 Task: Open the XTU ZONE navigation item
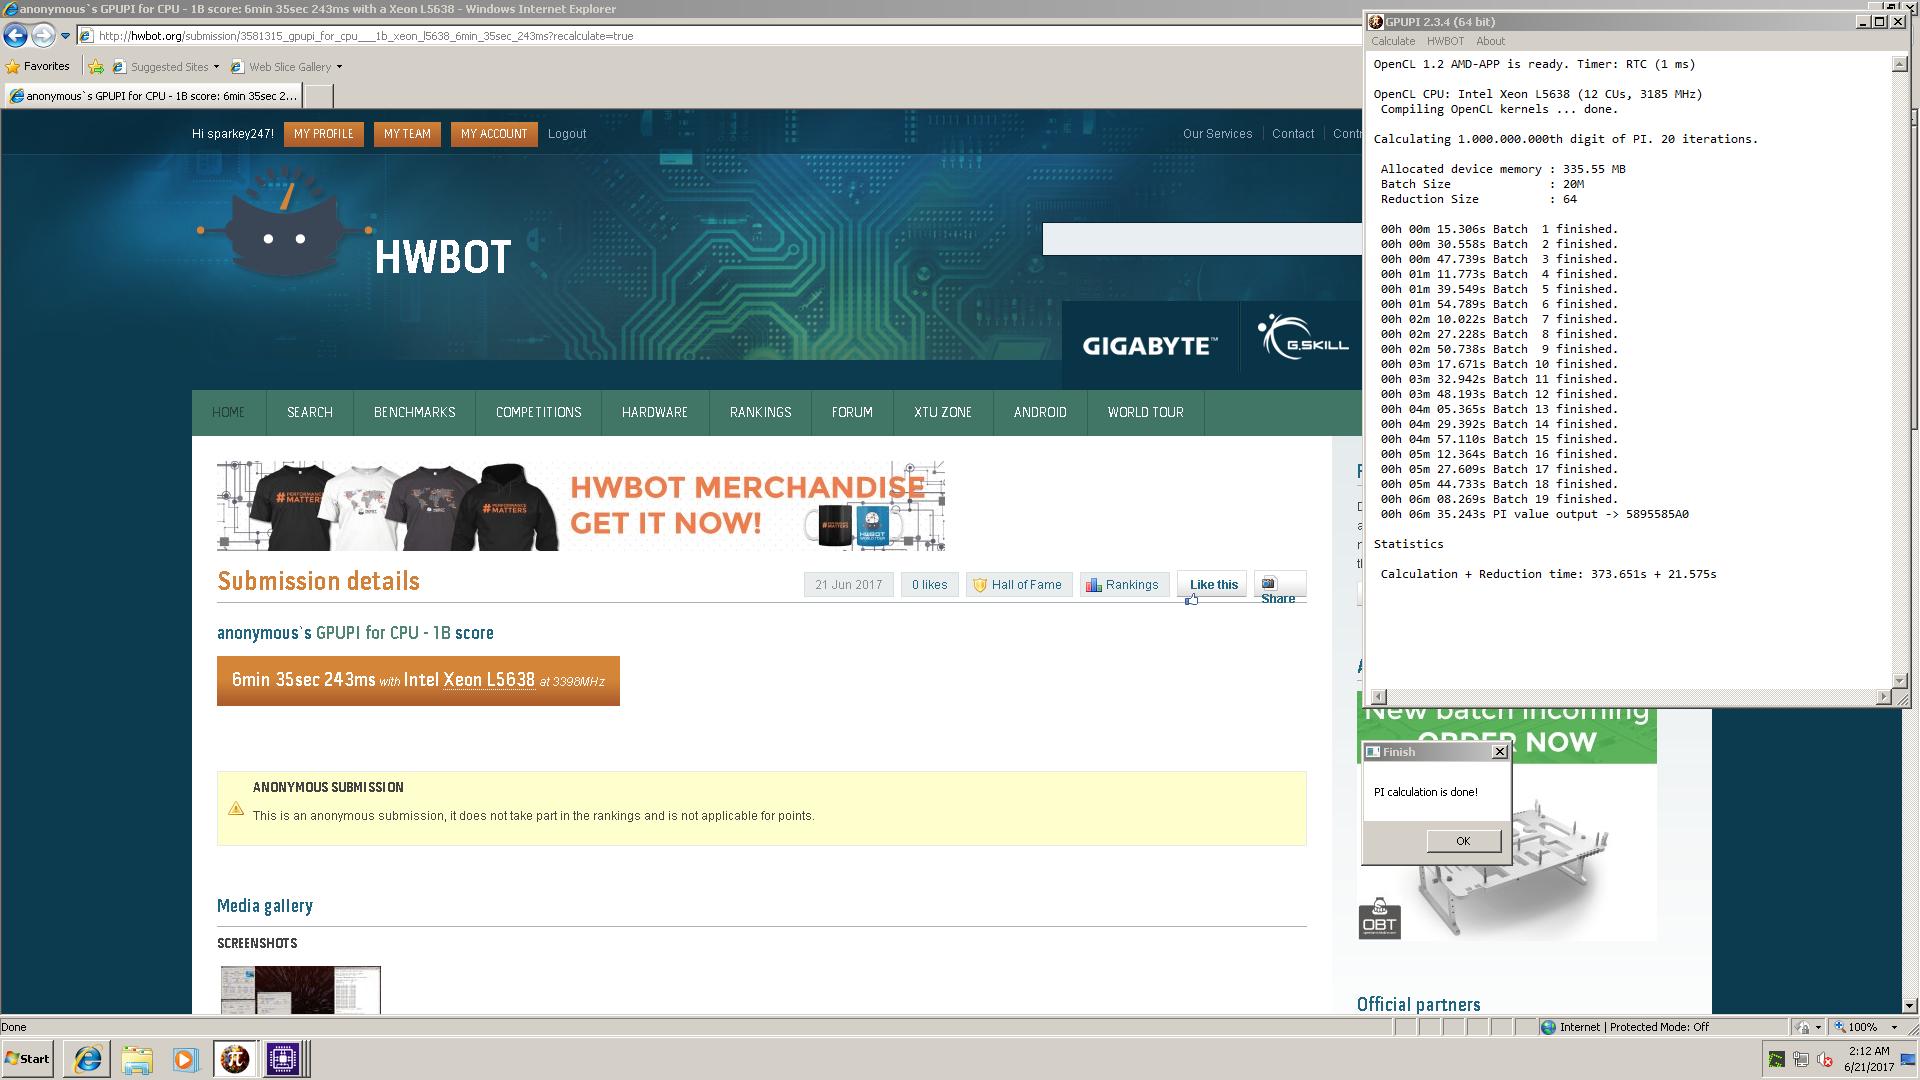(943, 413)
